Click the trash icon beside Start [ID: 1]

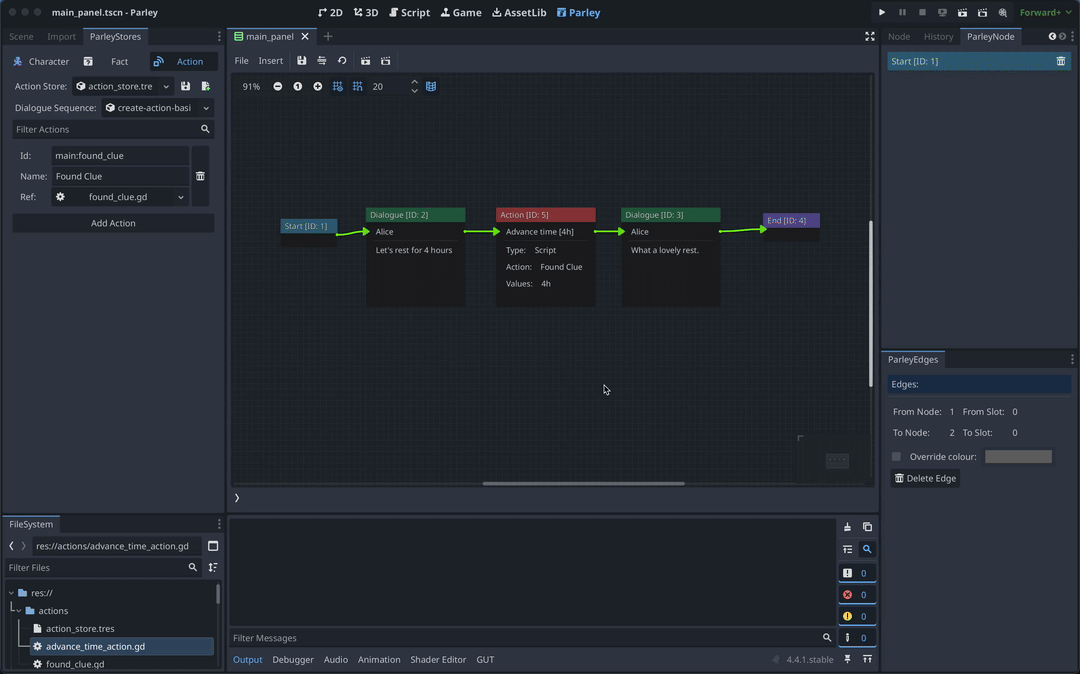(x=1061, y=62)
